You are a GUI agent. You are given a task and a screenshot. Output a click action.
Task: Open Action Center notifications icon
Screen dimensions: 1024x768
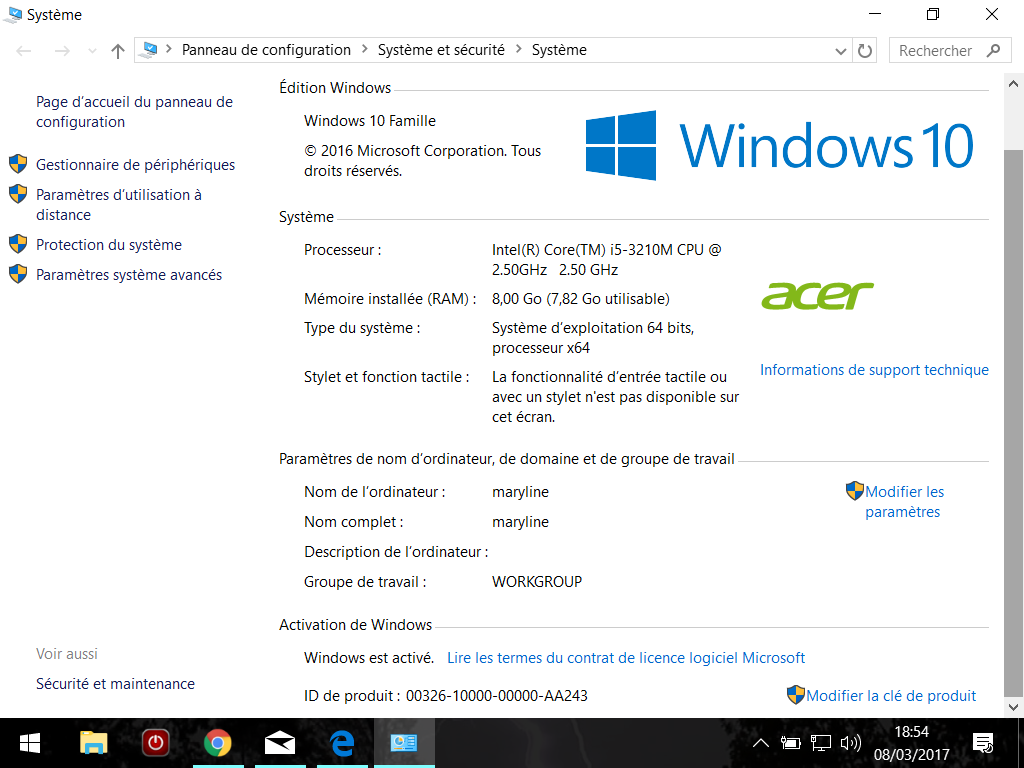(983, 743)
